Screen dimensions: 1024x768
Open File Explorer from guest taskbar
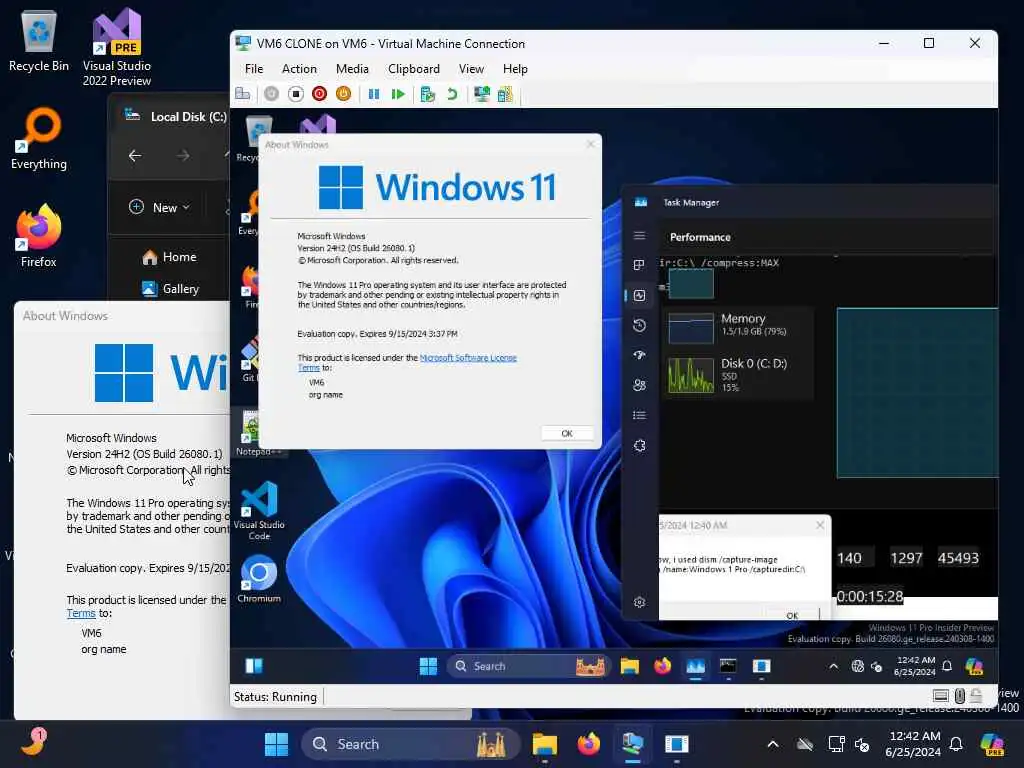(630, 666)
